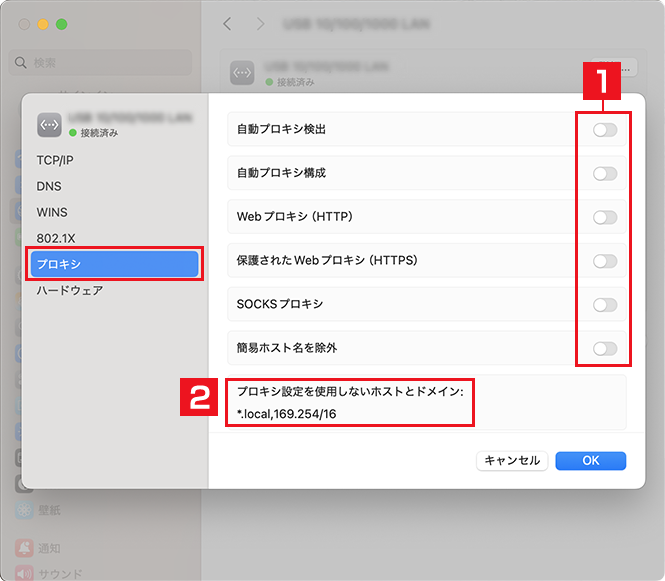The width and height of the screenshot is (665, 581).
Task: Select the WINS tab
Action: tap(52, 212)
